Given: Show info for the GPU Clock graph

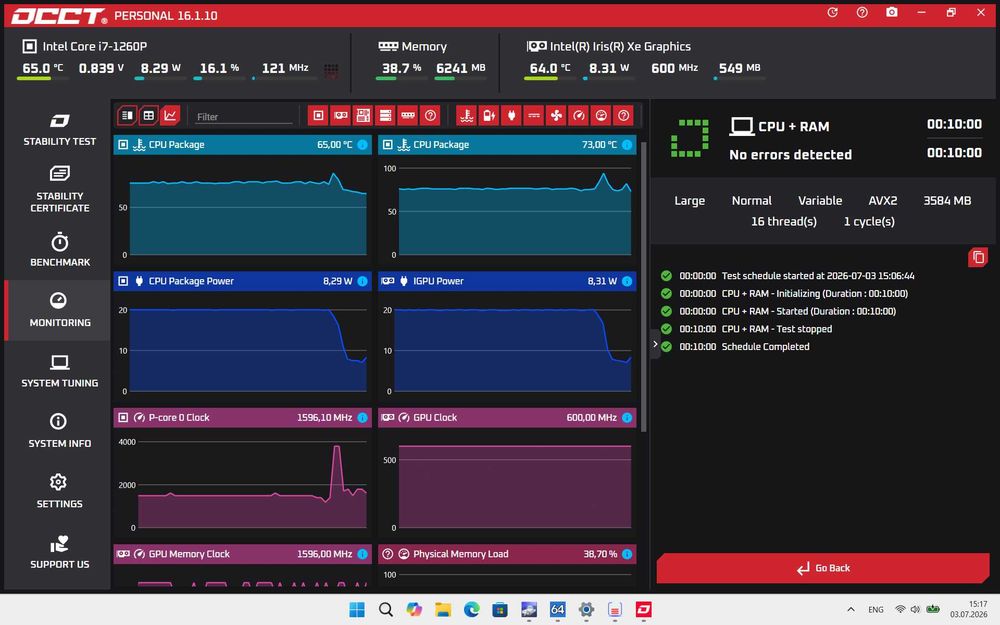Looking at the screenshot, I should [x=627, y=418].
